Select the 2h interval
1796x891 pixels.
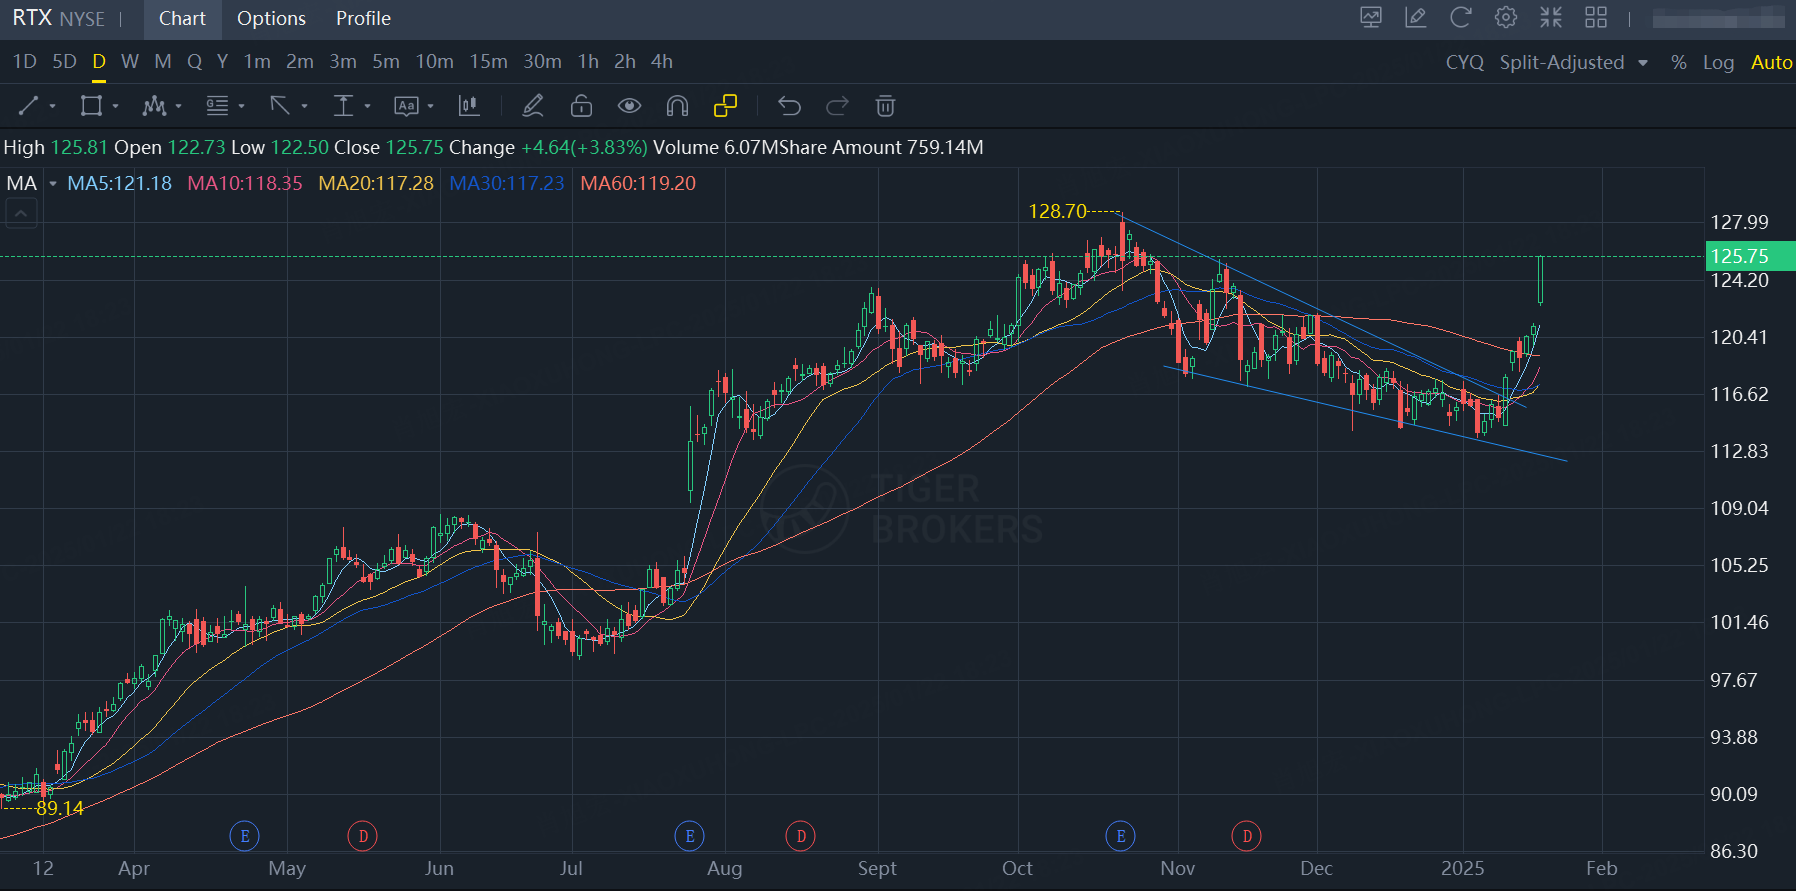tap(625, 62)
